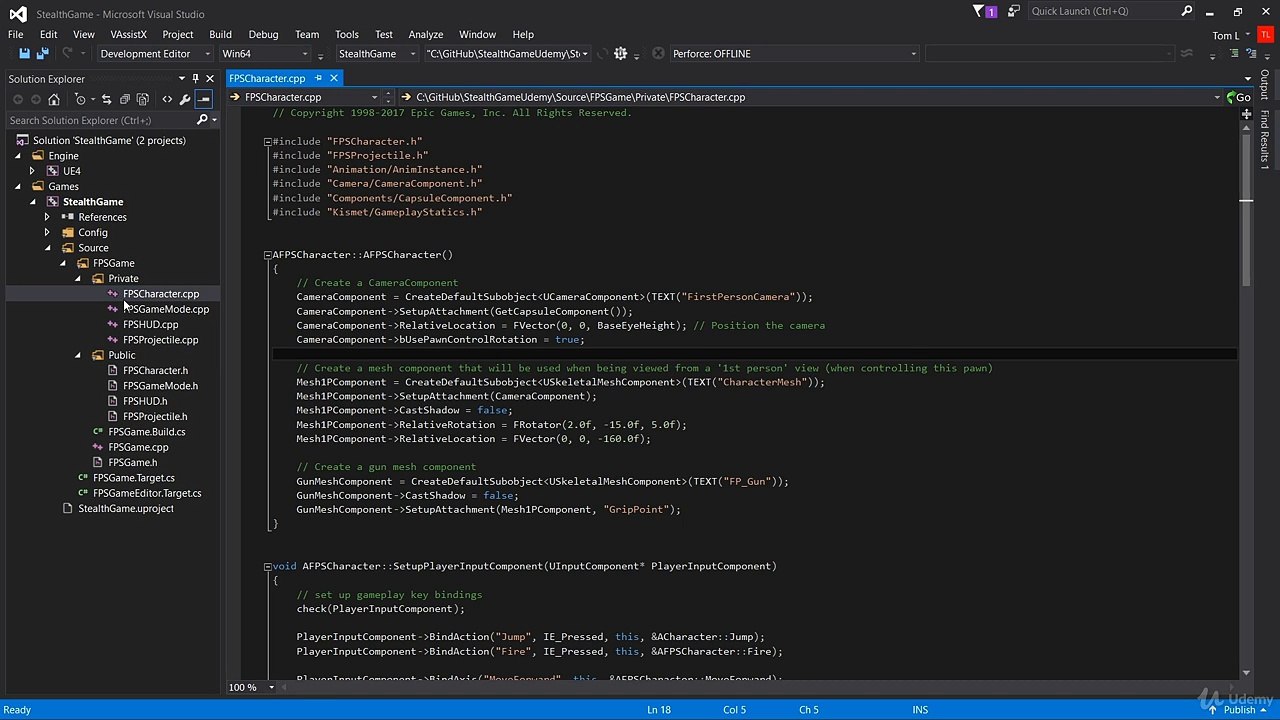Viewport: 1280px width, 720px height.
Task: Open the FPSCharacter.cpp navigation scope dropdown
Action: pyautogui.click(x=304, y=97)
